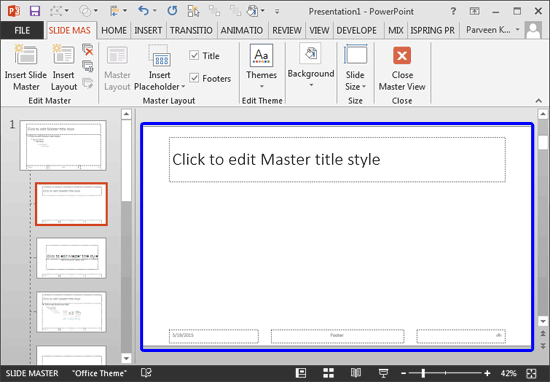Switch to the DEVELOPER tab

[357, 31]
